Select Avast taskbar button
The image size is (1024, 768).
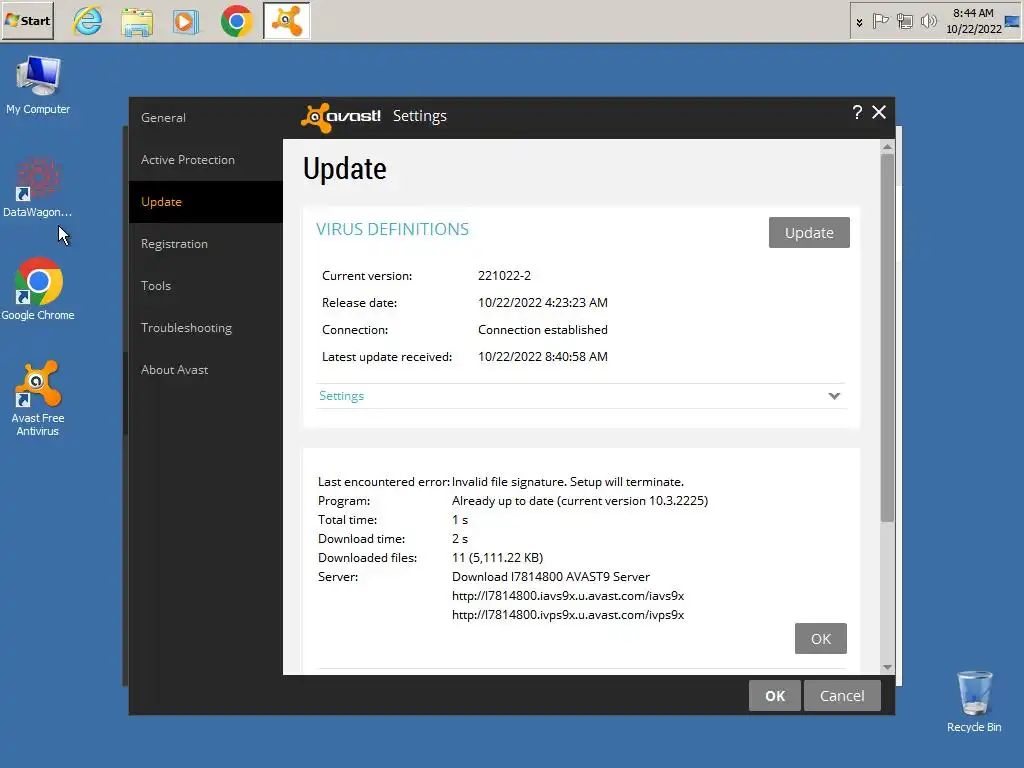click(x=287, y=21)
